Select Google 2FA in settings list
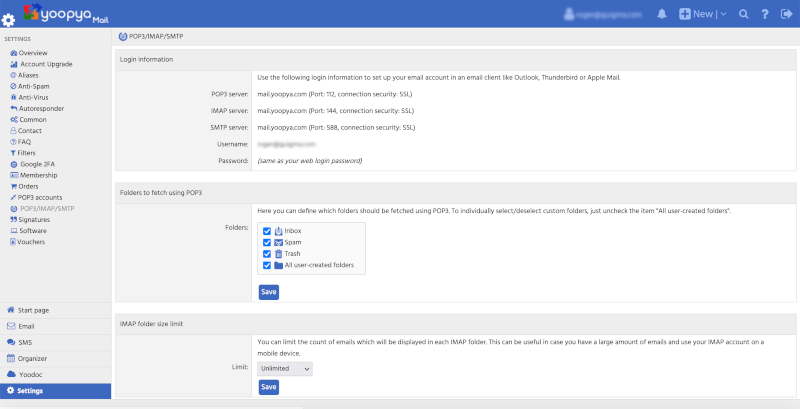 (x=40, y=163)
